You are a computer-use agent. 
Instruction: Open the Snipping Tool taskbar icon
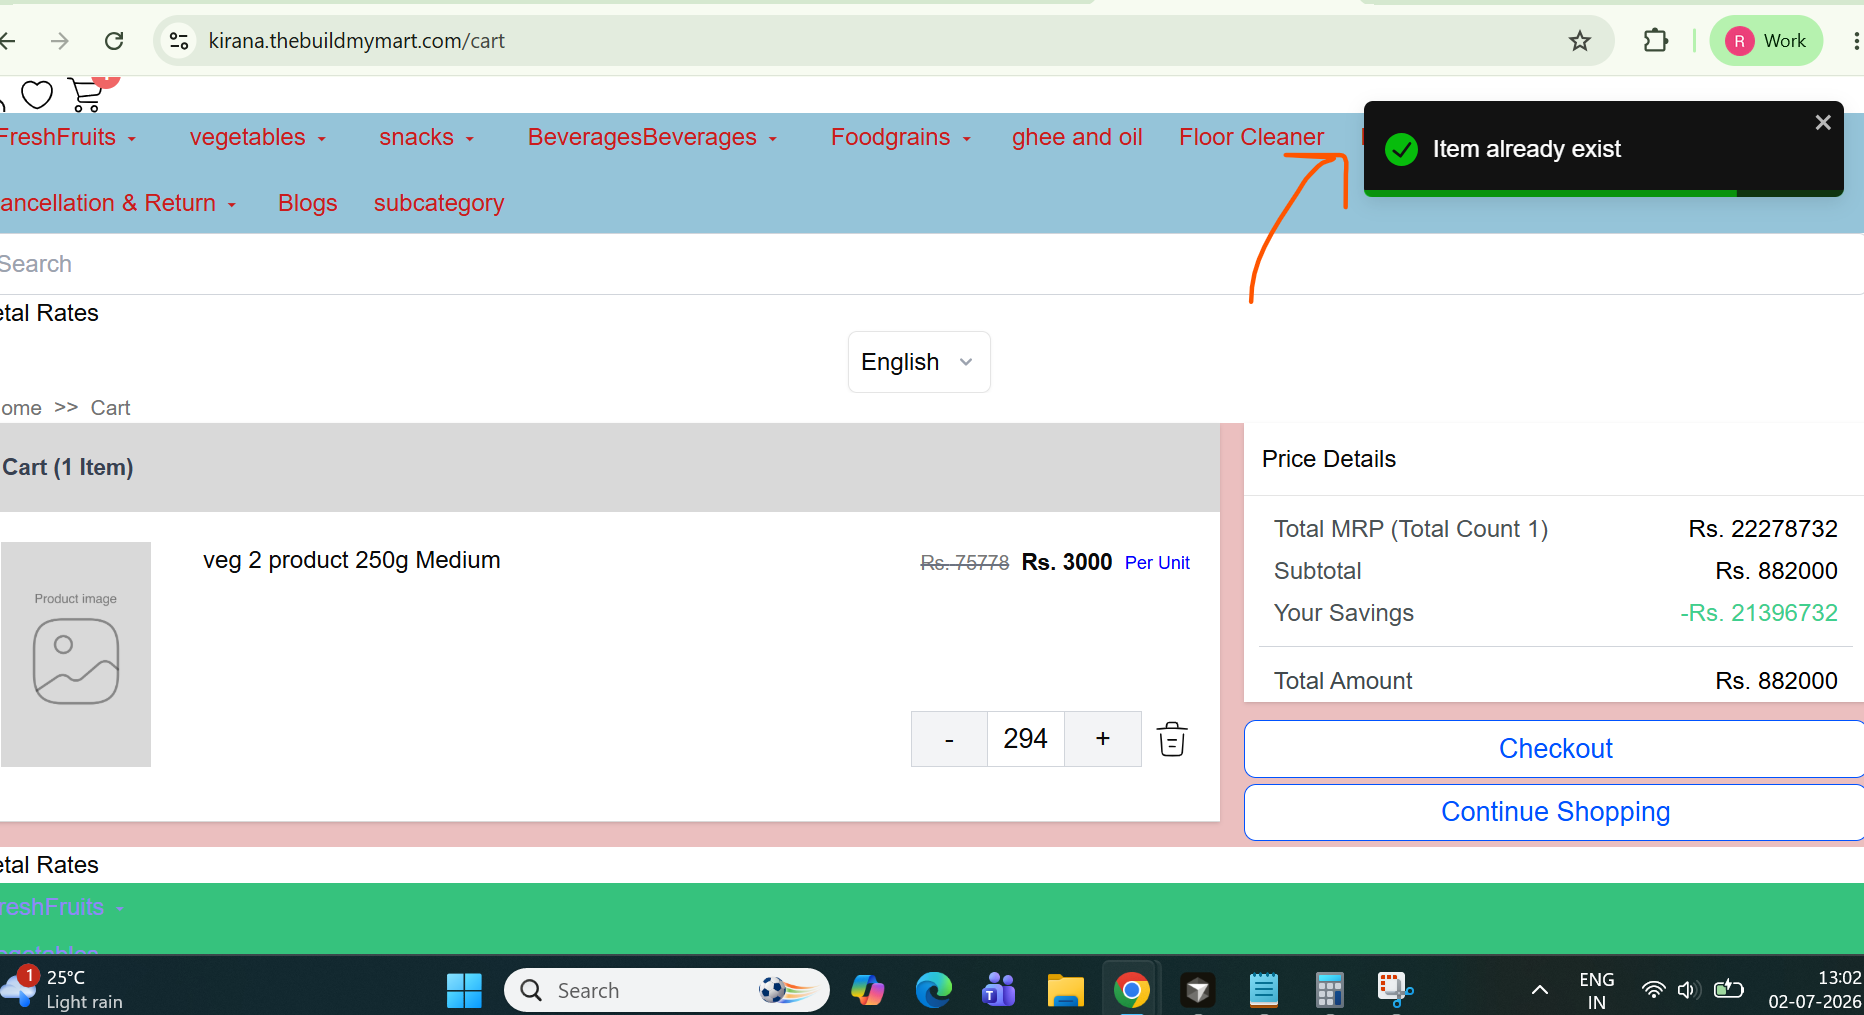[1395, 990]
